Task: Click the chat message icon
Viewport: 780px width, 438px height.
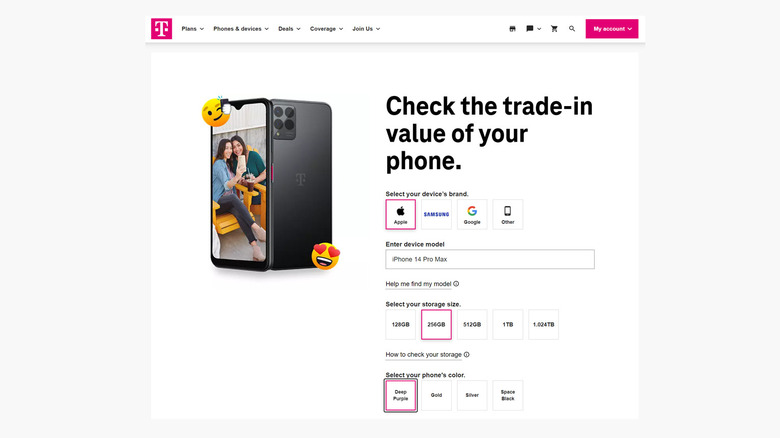Action: click(x=530, y=29)
